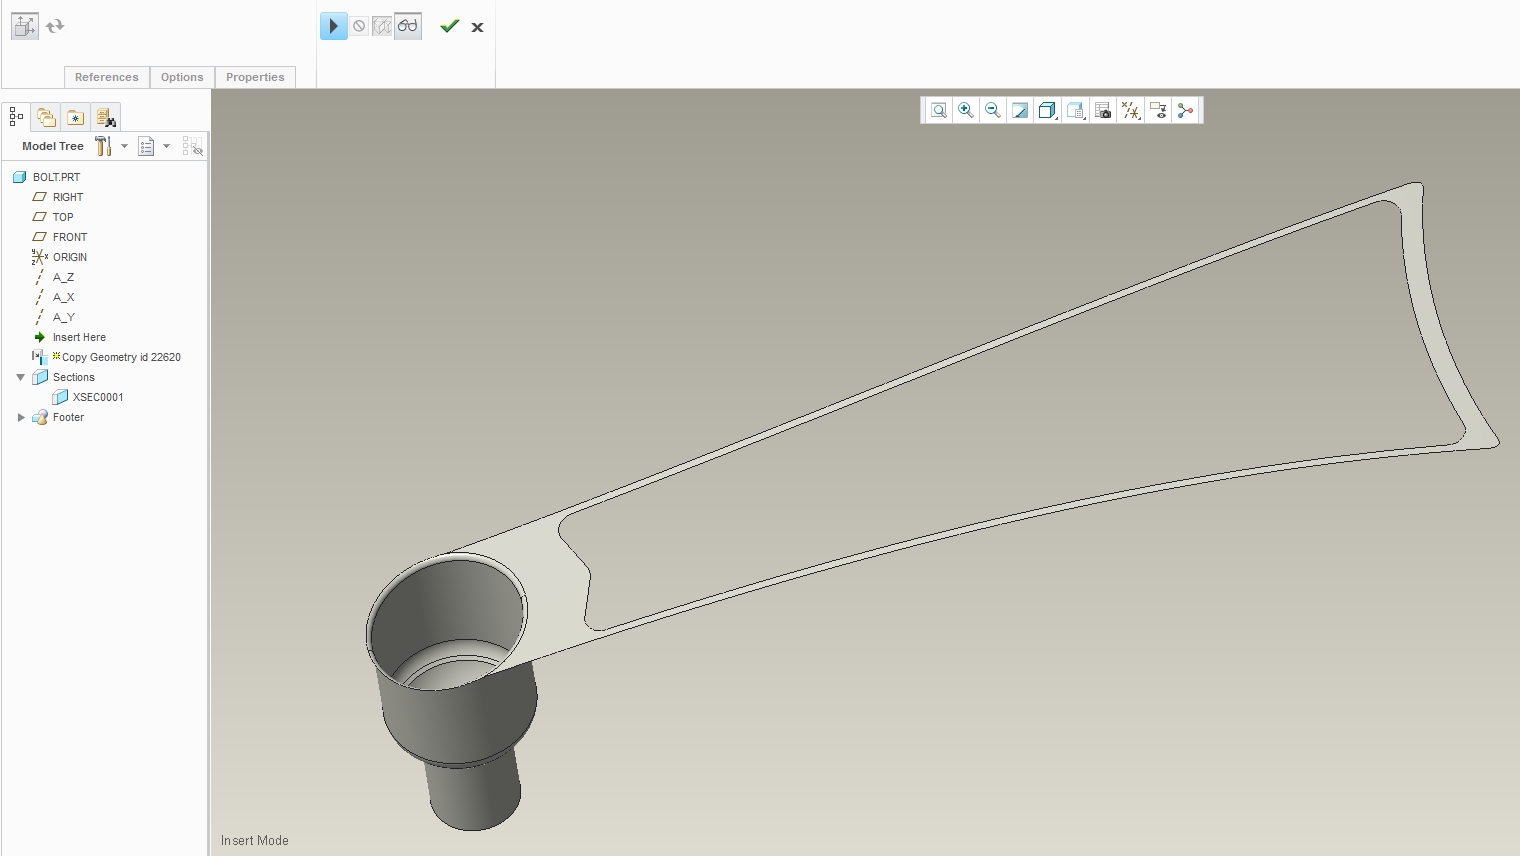
Task: Resume the feature with the play button
Action: (x=334, y=26)
